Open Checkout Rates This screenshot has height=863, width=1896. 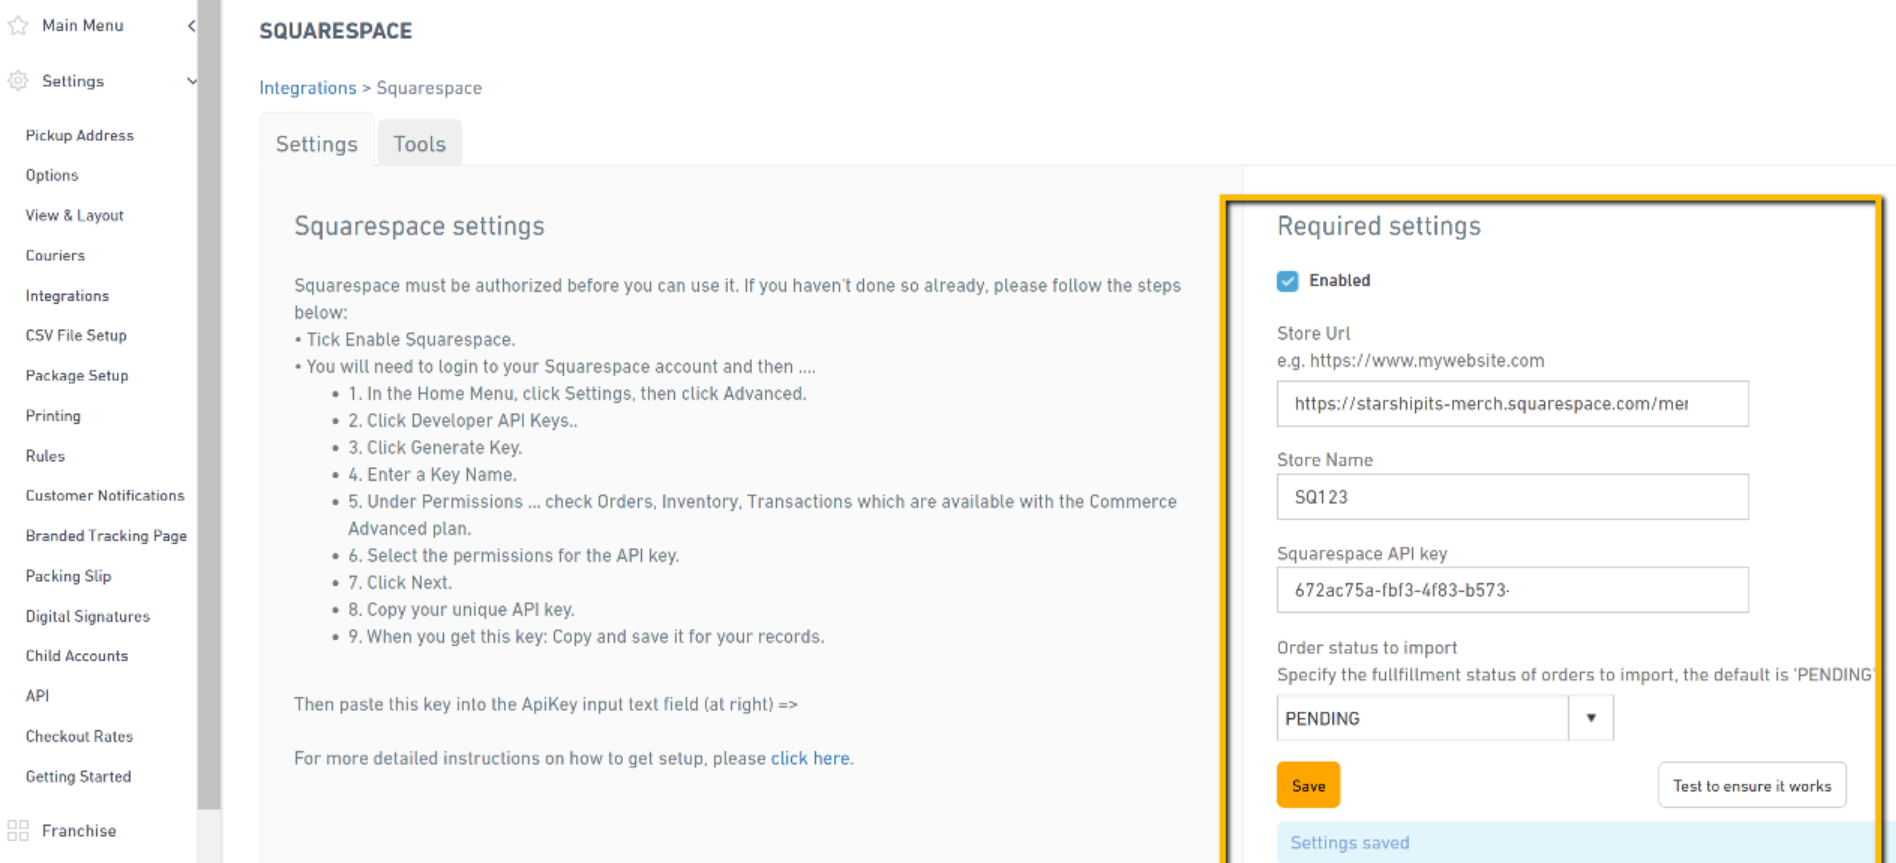79,736
